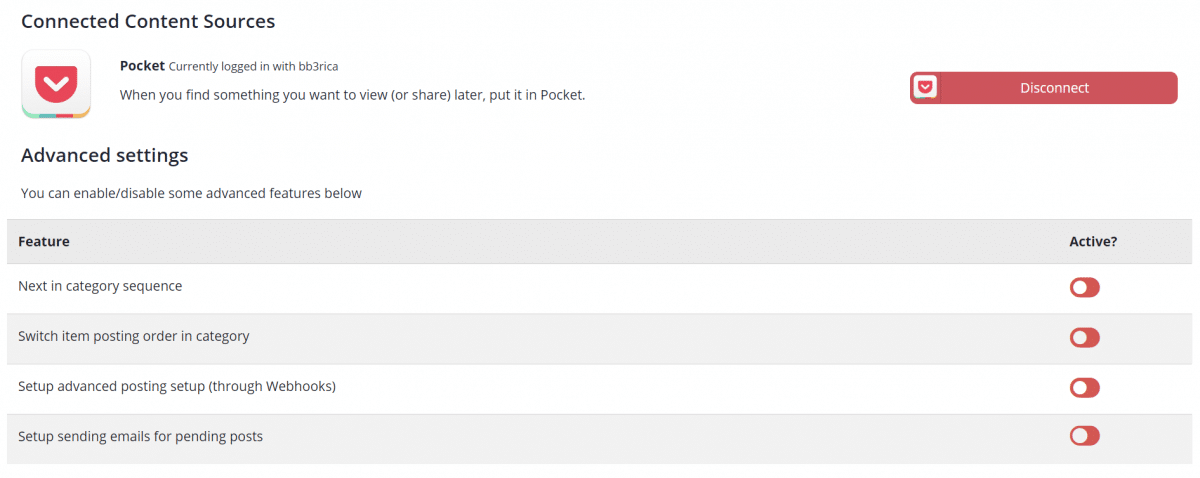Toggle Switch item posting order in category

(1084, 338)
